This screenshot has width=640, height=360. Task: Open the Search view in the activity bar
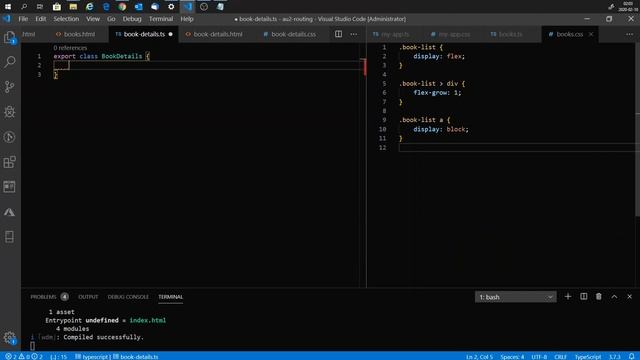pos(9,62)
